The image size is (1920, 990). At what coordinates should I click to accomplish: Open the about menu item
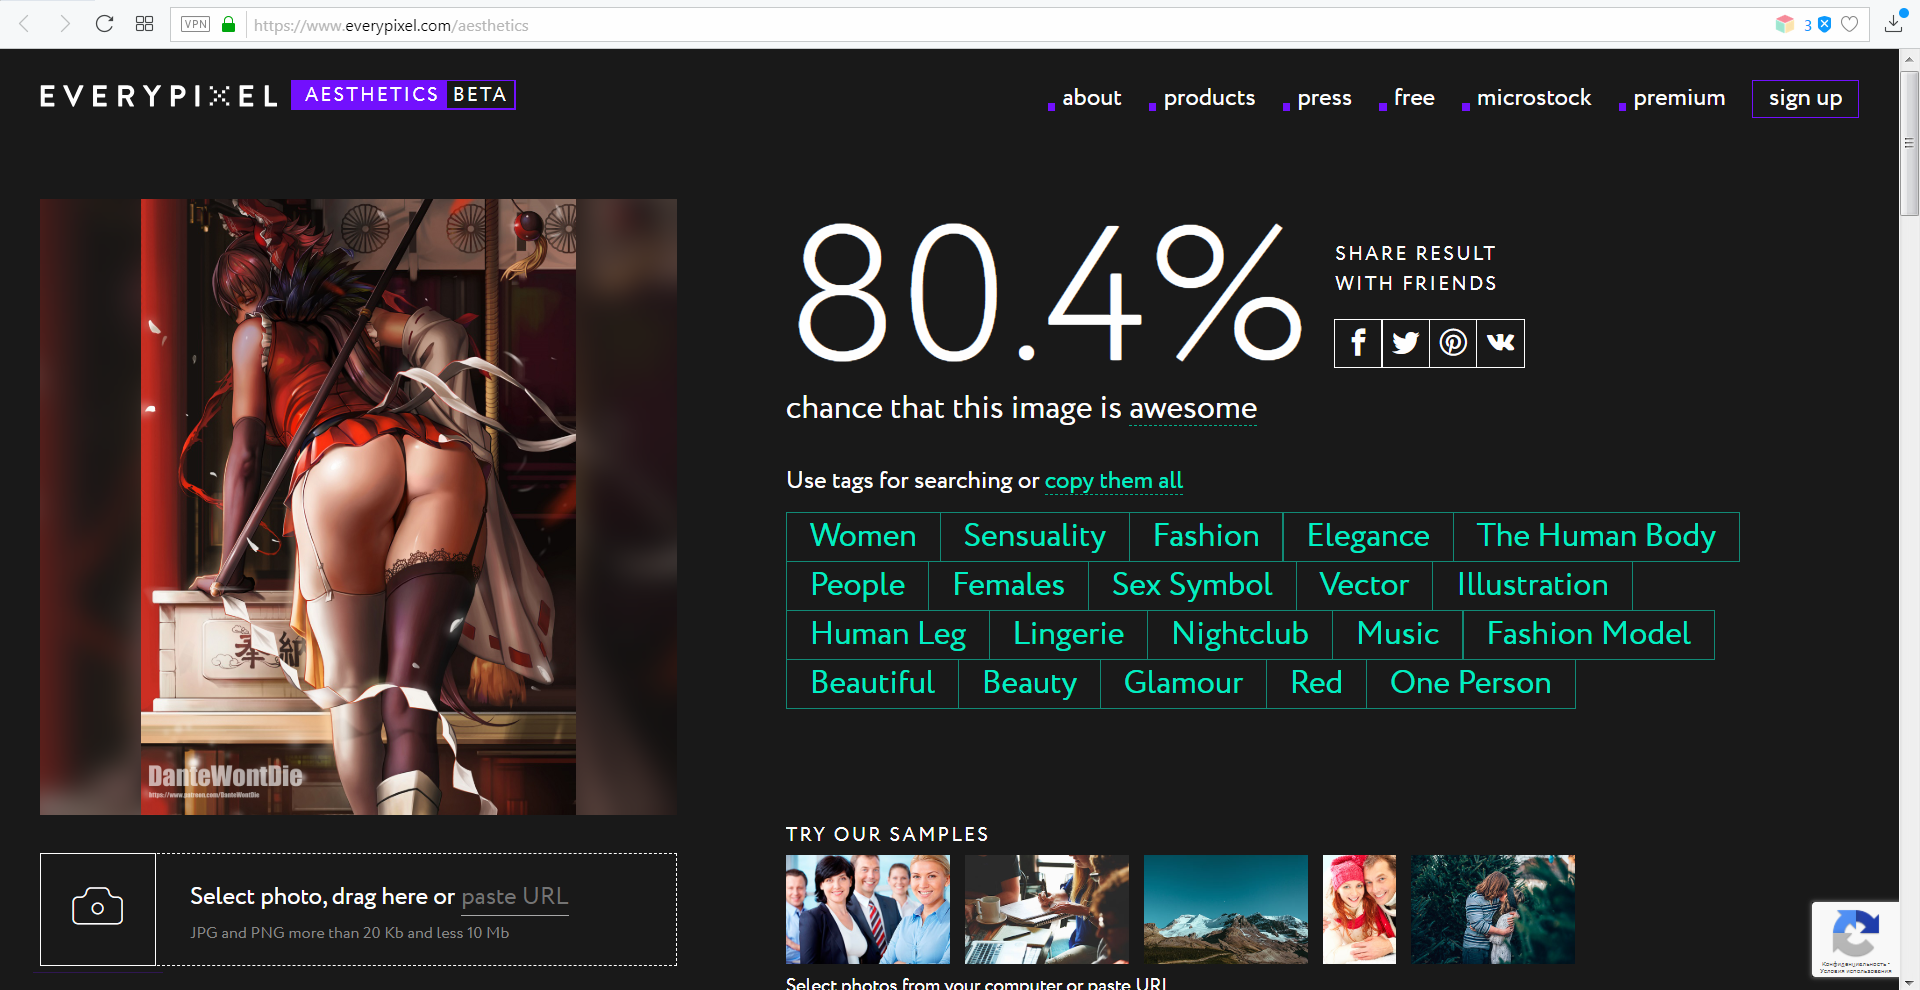1091,98
